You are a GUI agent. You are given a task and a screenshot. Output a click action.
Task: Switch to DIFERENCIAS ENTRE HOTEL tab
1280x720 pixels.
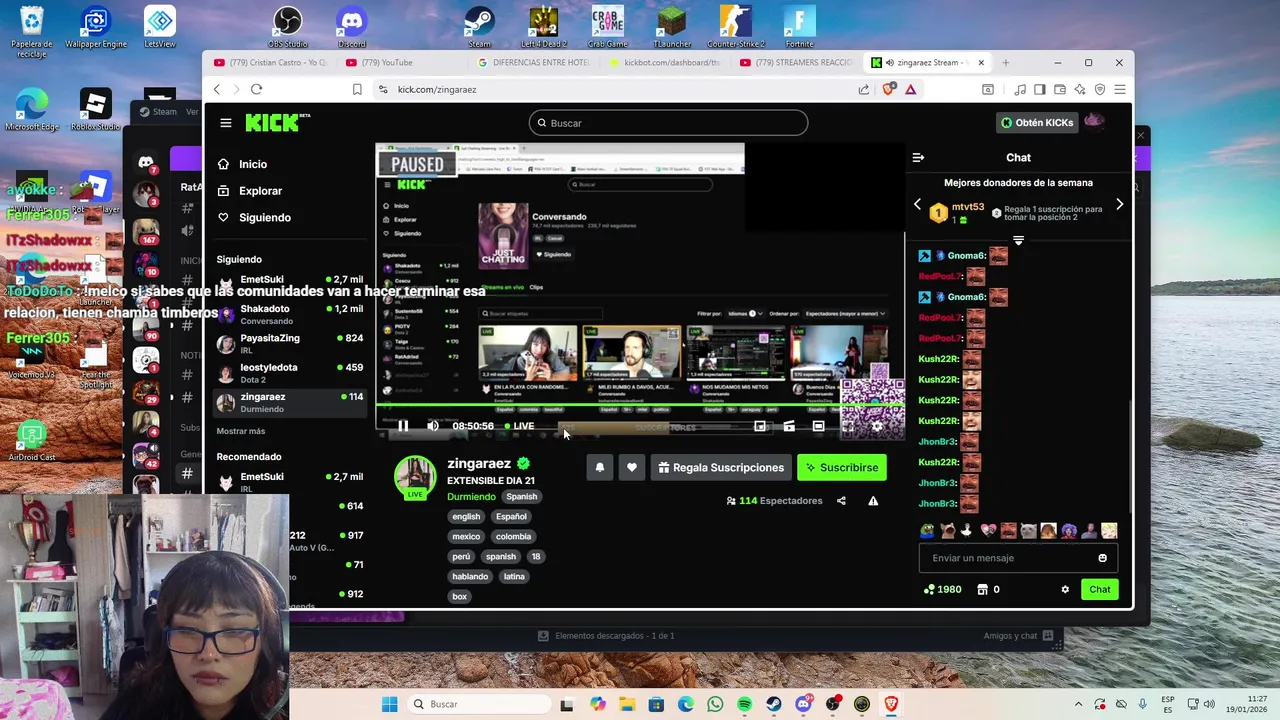(x=534, y=62)
